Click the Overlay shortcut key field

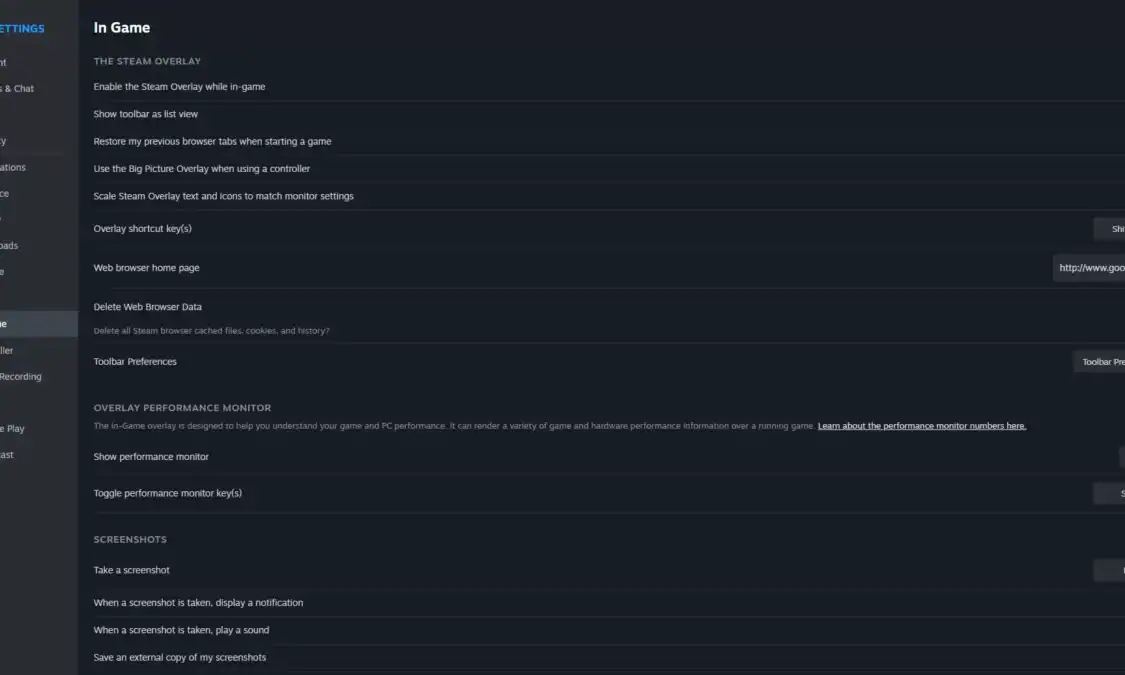click(1109, 229)
